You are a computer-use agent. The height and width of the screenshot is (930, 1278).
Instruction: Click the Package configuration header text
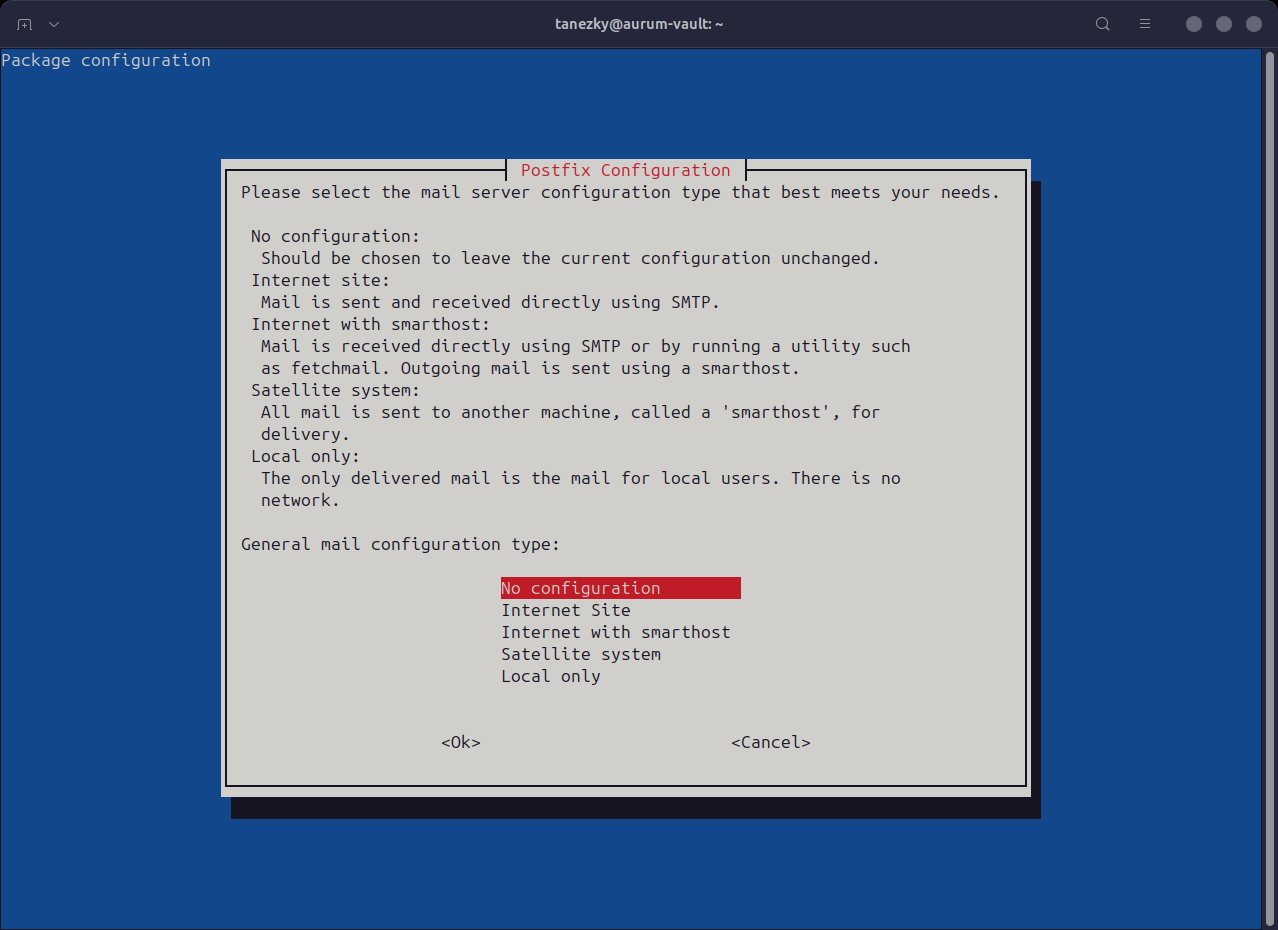106,60
